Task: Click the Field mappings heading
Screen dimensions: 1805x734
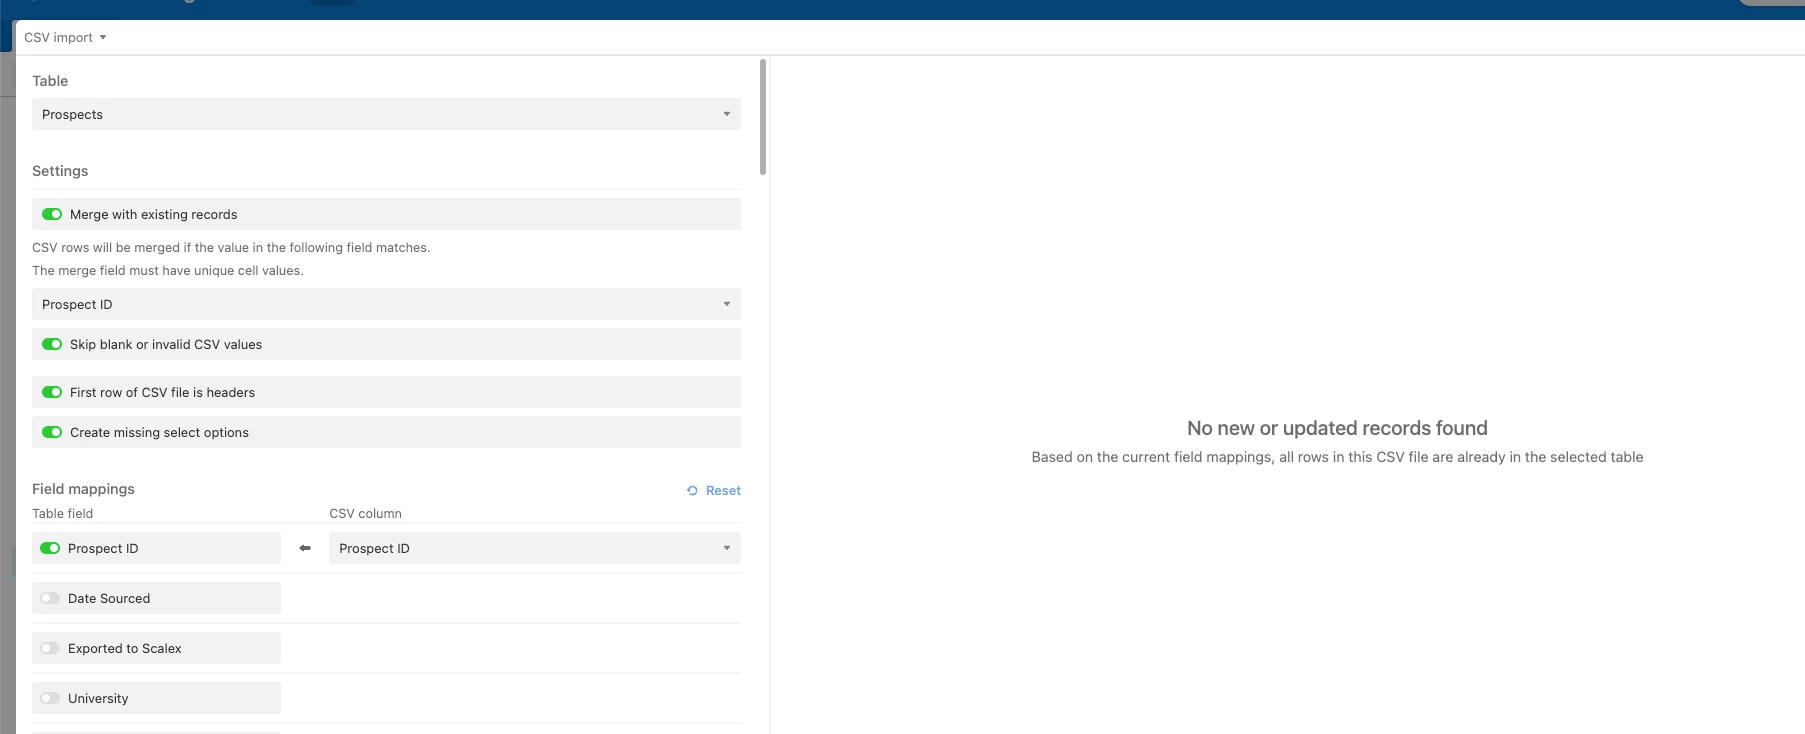Action: (x=83, y=489)
